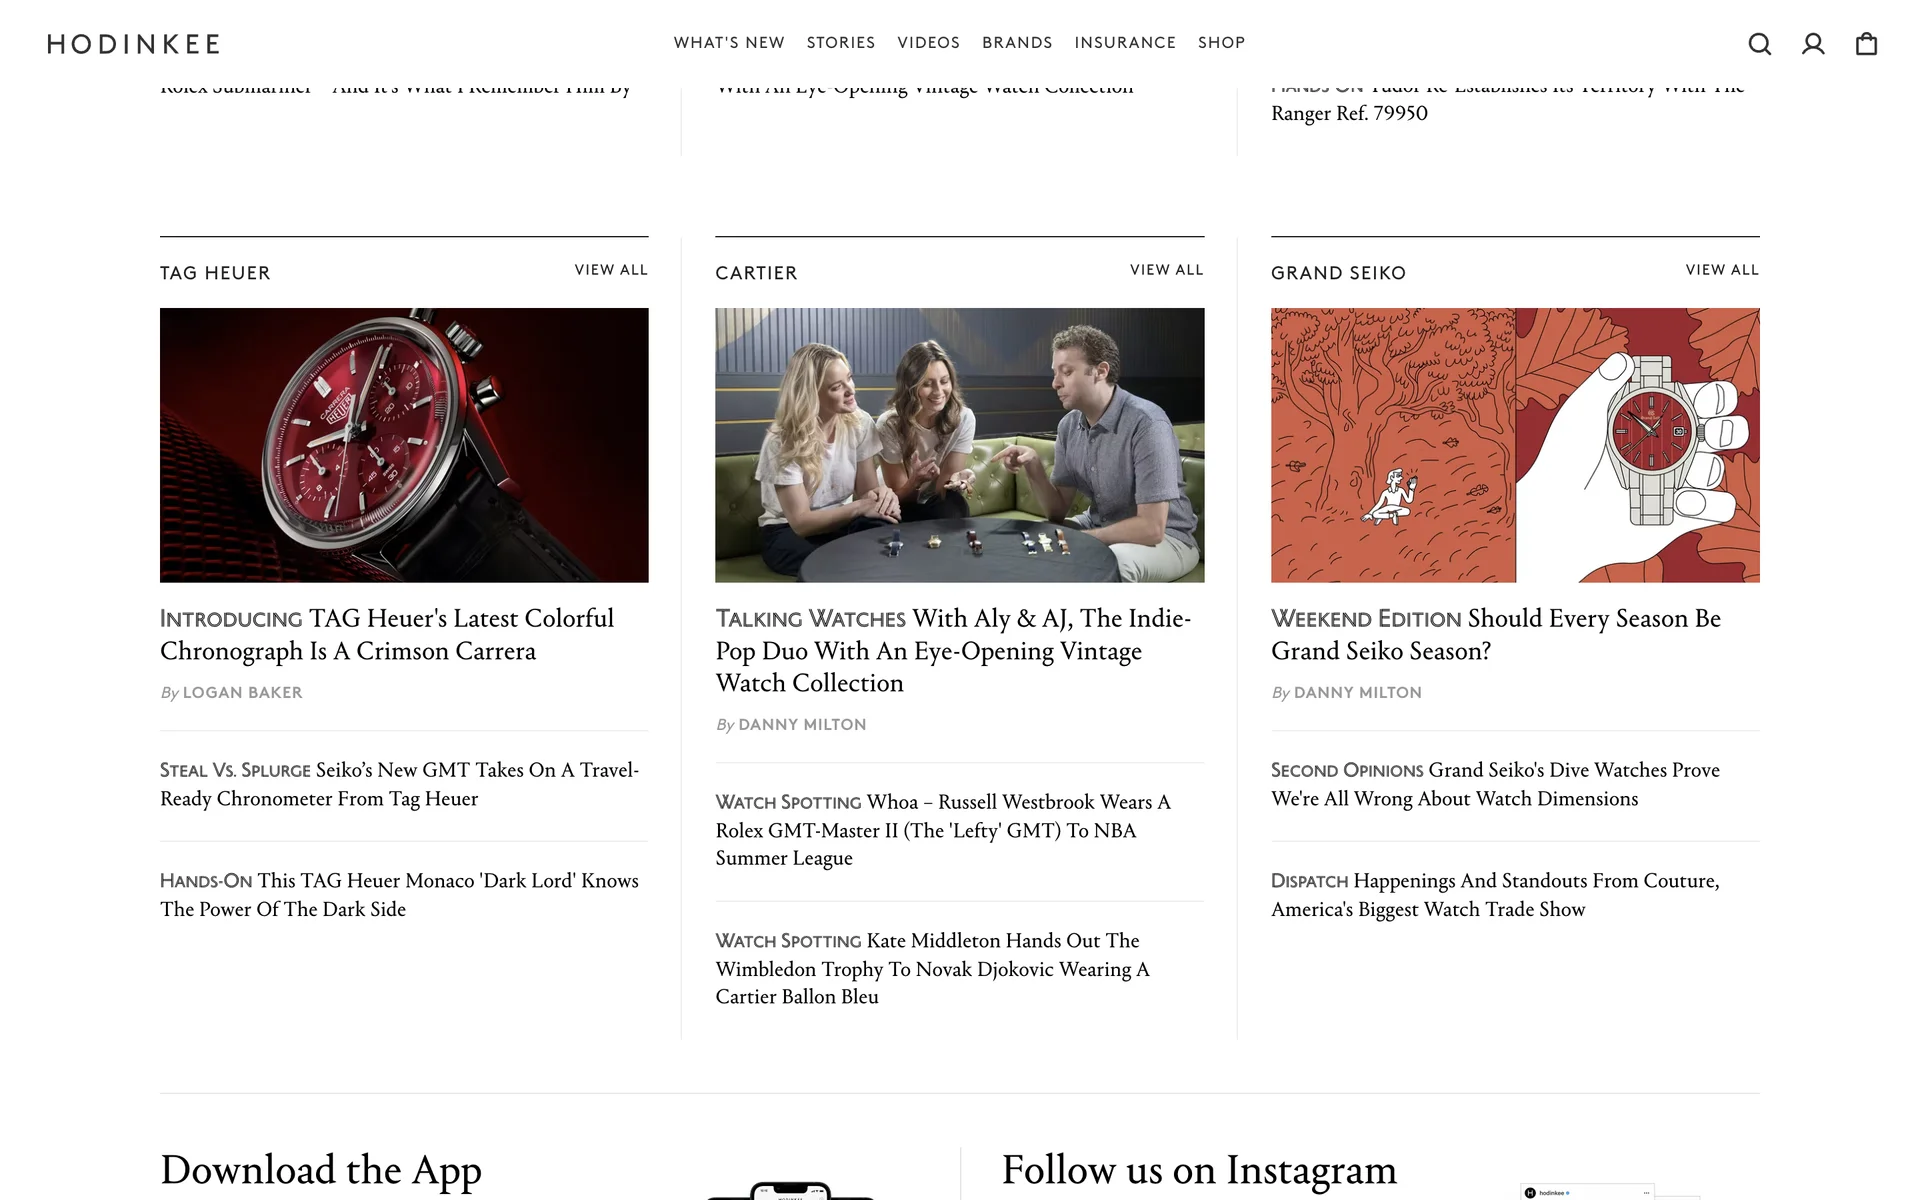Open the Stories menu item
Image resolution: width=1920 pixels, height=1200 pixels.
(x=840, y=43)
